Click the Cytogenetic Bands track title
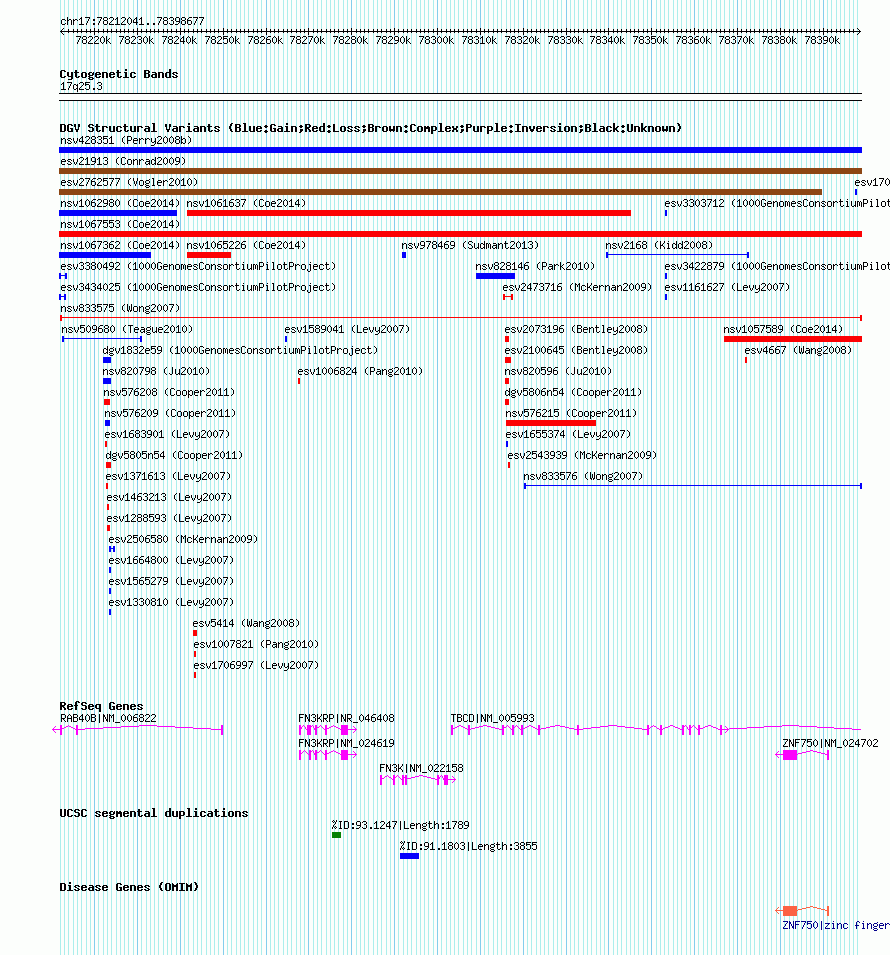This screenshot has height=955, width=890. 119,74
